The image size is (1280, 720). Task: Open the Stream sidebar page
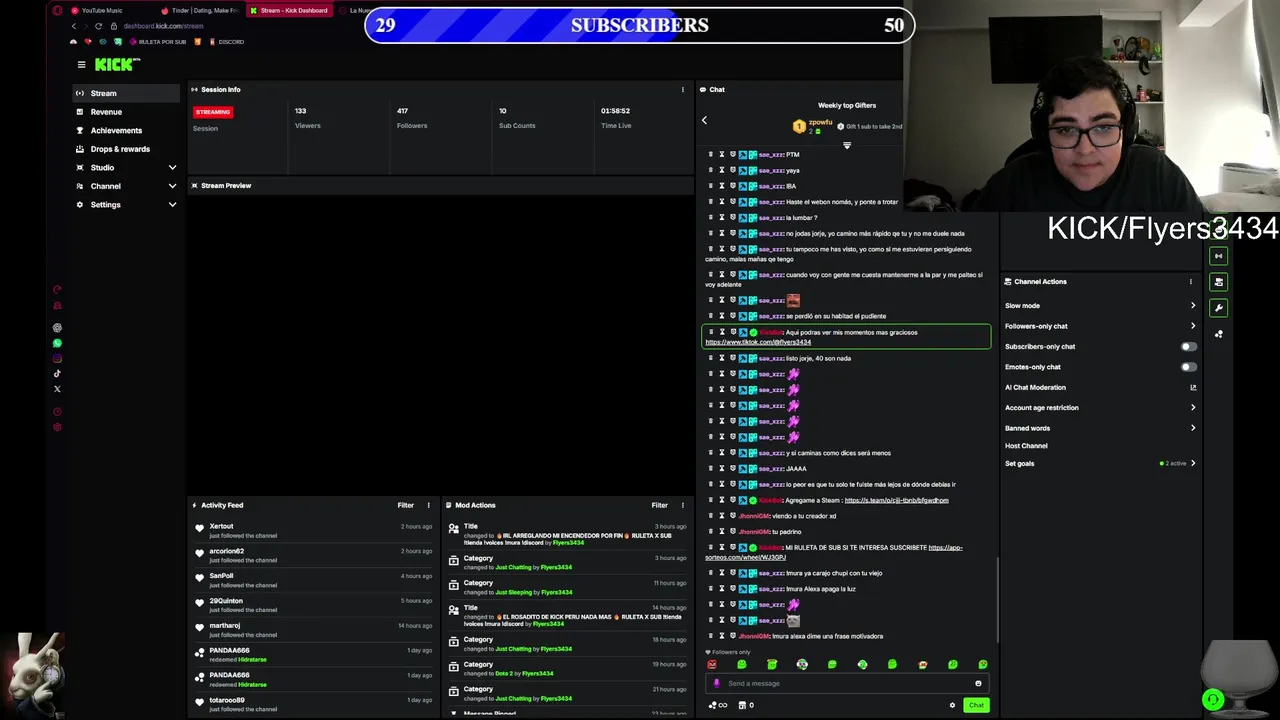click(128, 93)
